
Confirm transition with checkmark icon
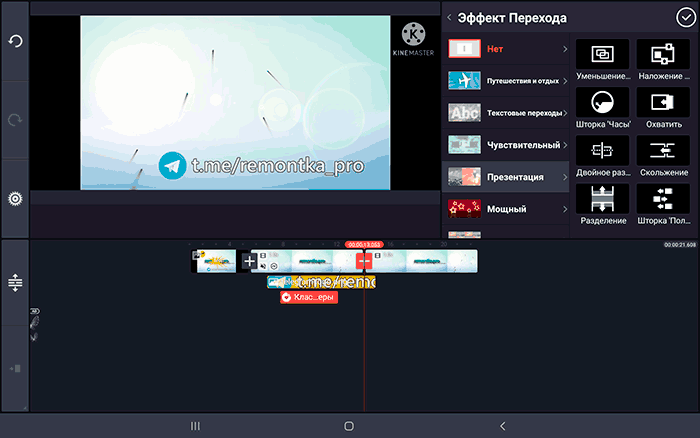[685, 17]
